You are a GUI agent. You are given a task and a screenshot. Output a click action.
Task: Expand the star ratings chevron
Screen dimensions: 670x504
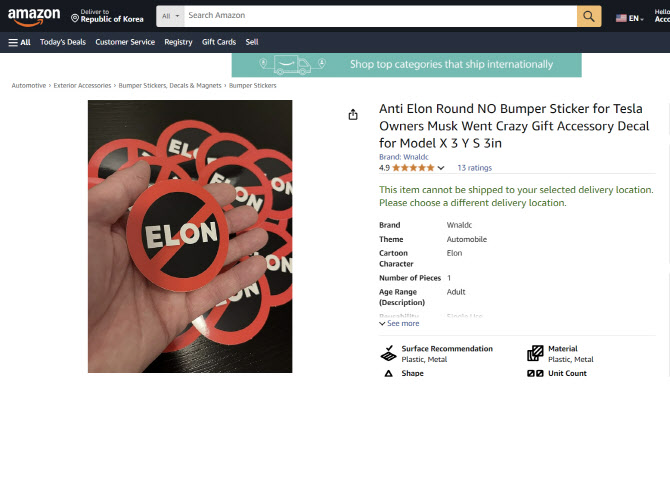point(441,168)
